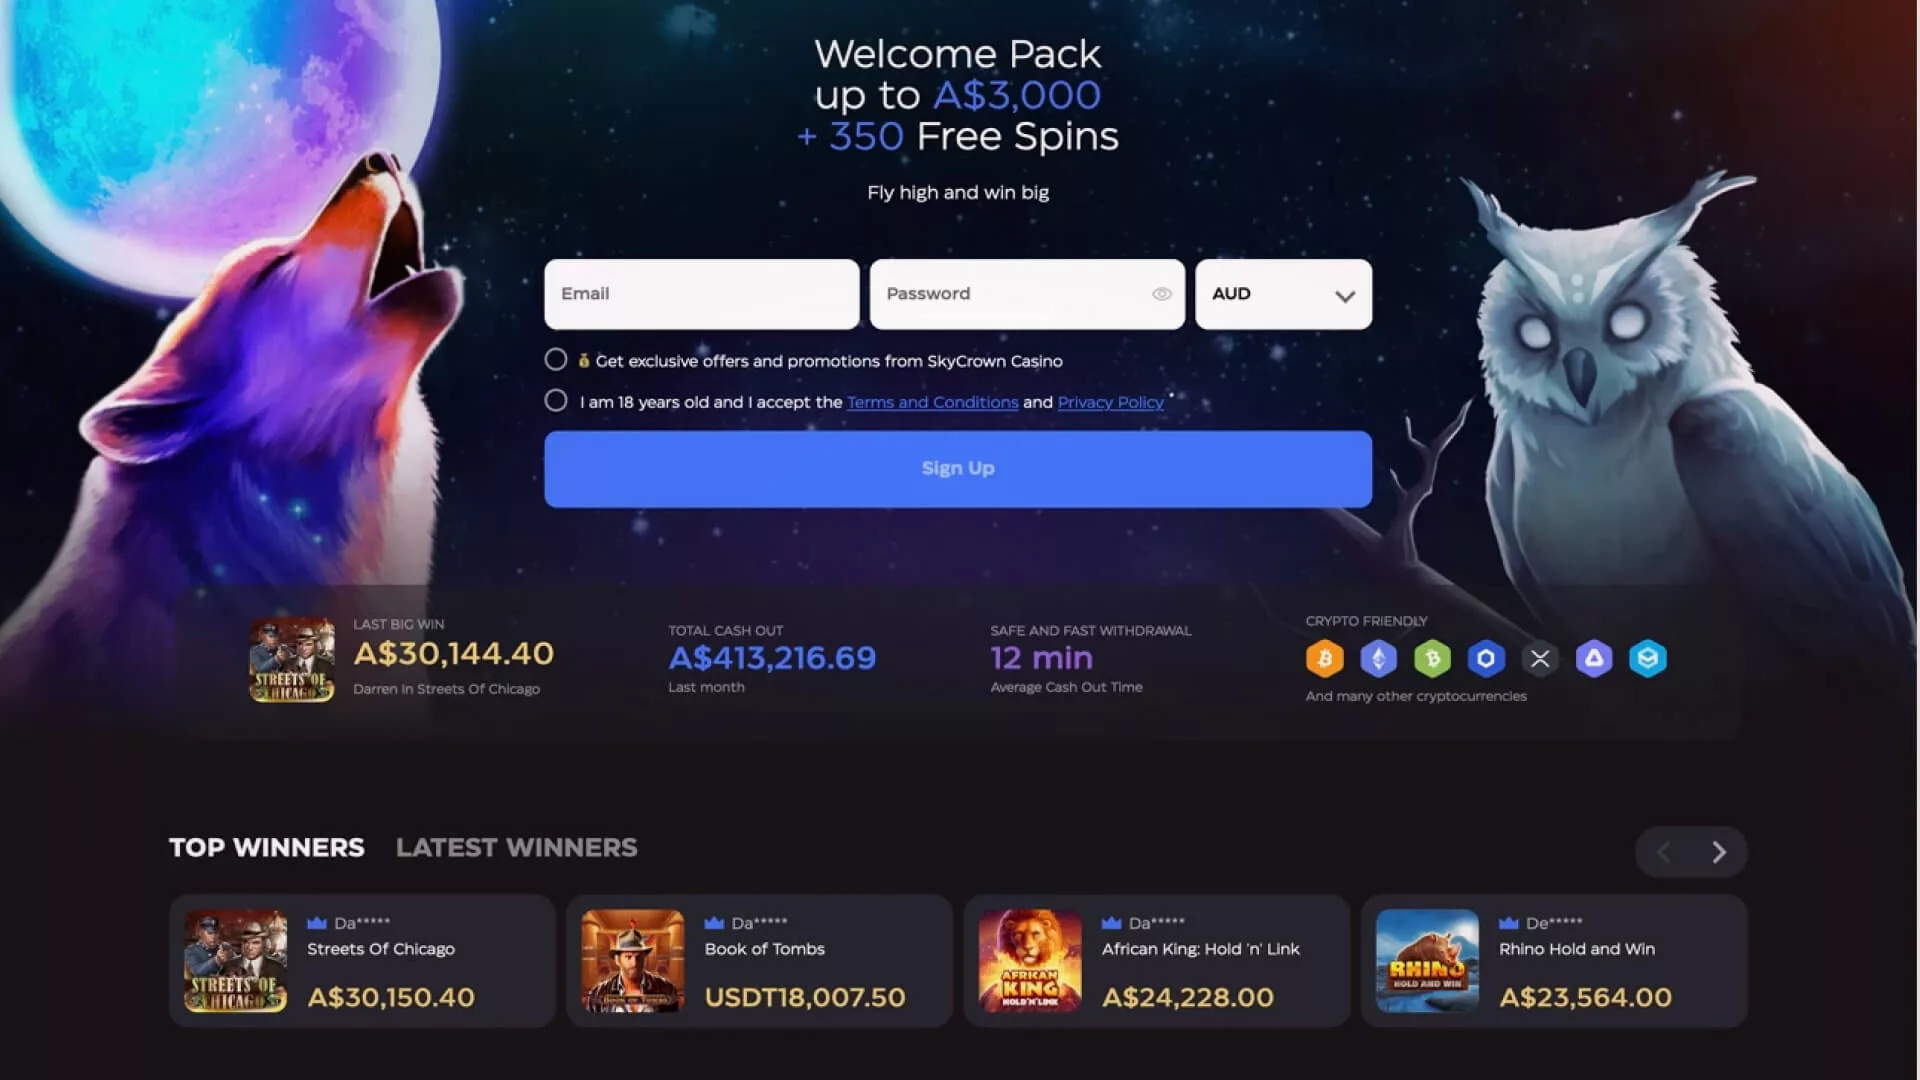Click the cyan cube crypto icon
Screen dimensions: 1920x1080
coord(1648,658)
